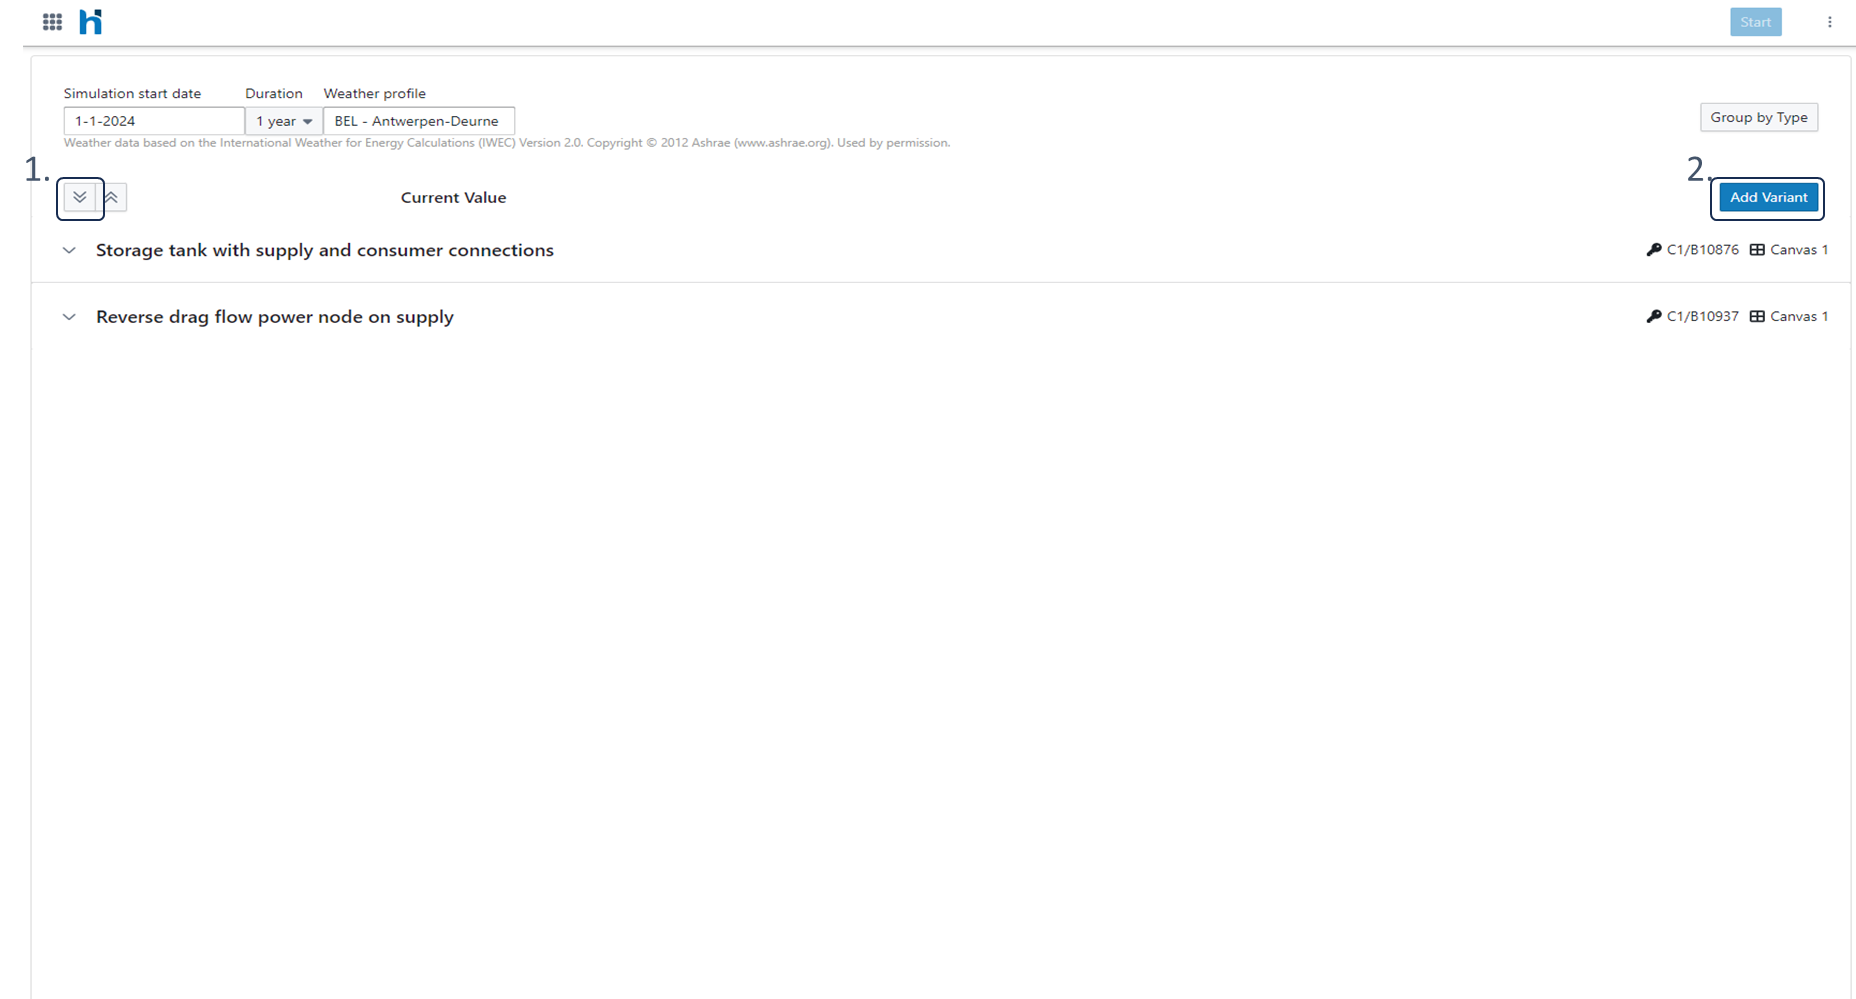Select the Weather profile field

click(x=418, y=121)
